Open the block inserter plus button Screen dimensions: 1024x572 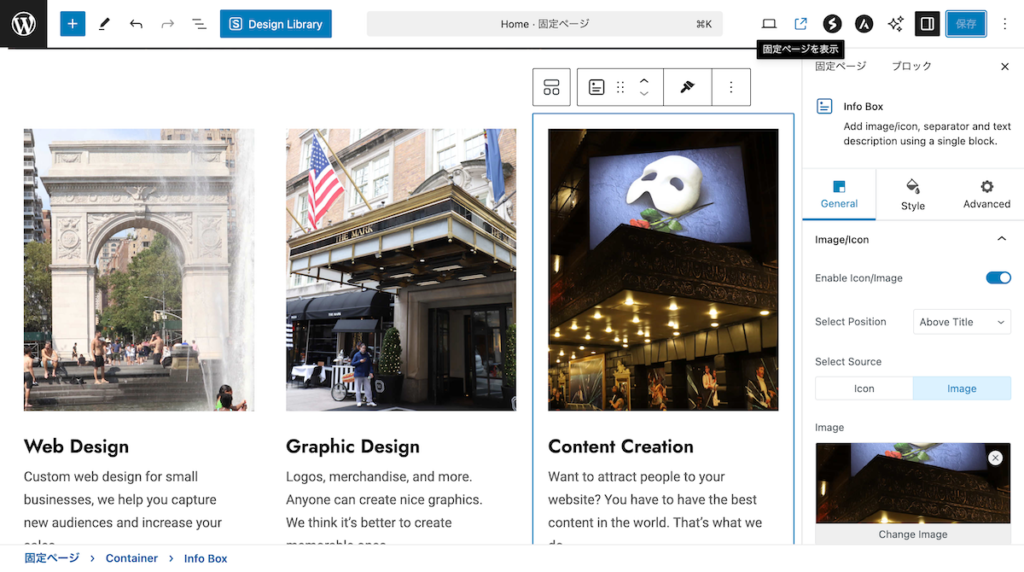click(x=72, y=24)
